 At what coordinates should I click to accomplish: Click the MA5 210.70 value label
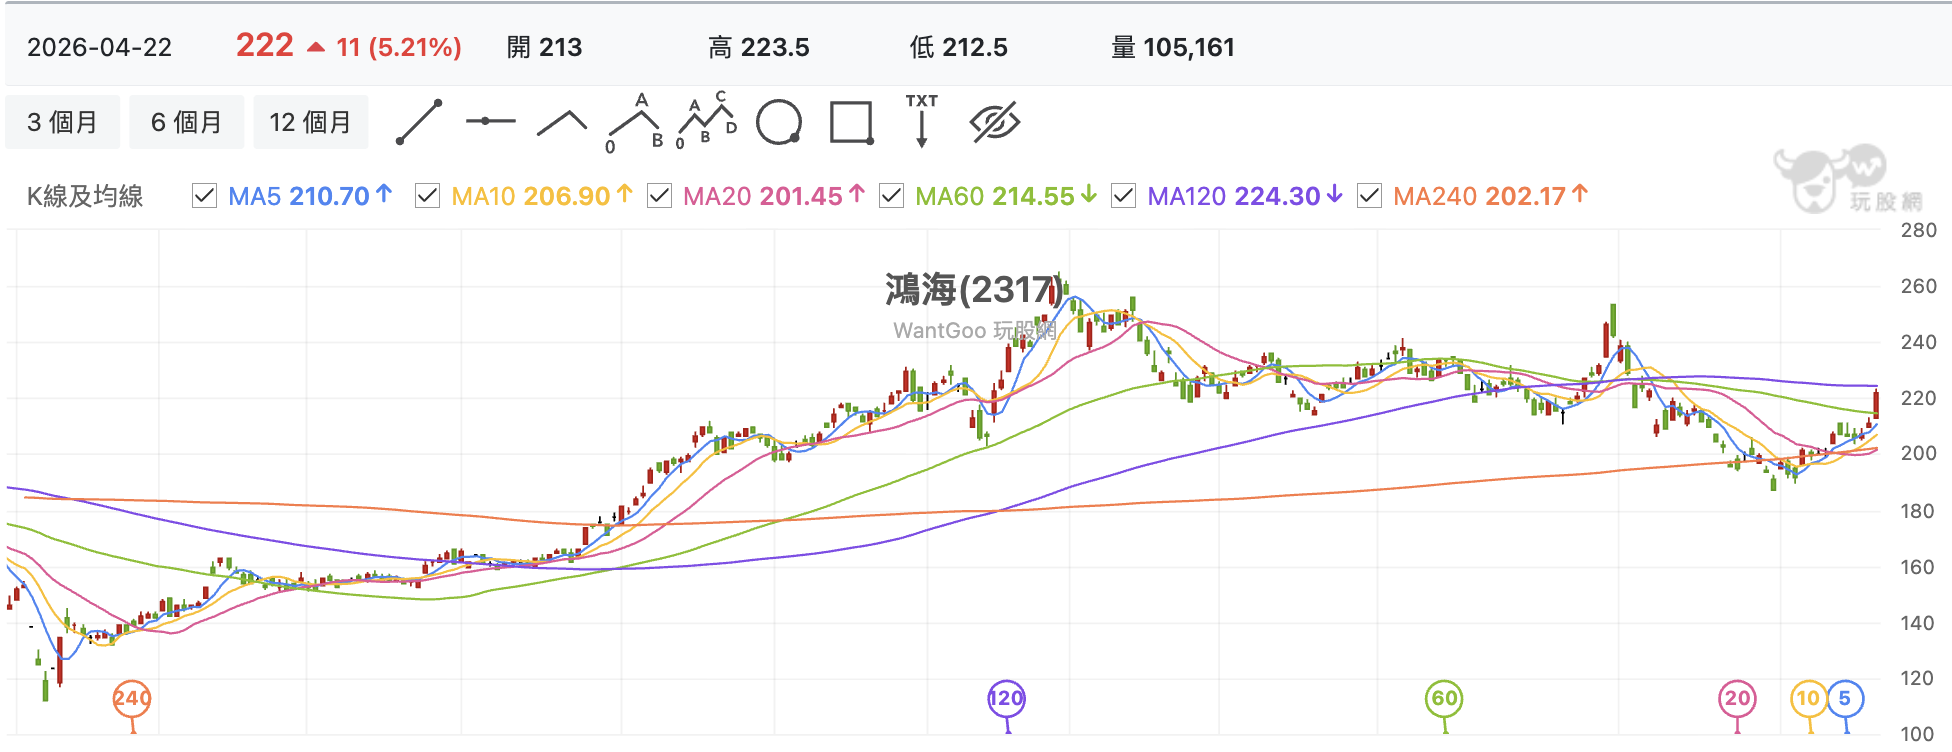click(x=310, y=196)
